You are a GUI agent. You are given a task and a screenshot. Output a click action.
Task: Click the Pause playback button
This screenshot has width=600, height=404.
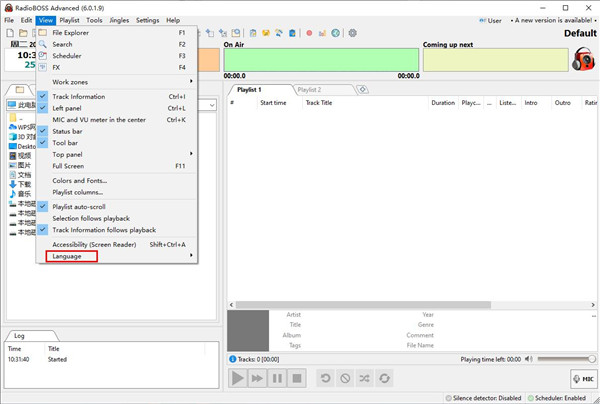pyautogui.click(x=277, y=379)
